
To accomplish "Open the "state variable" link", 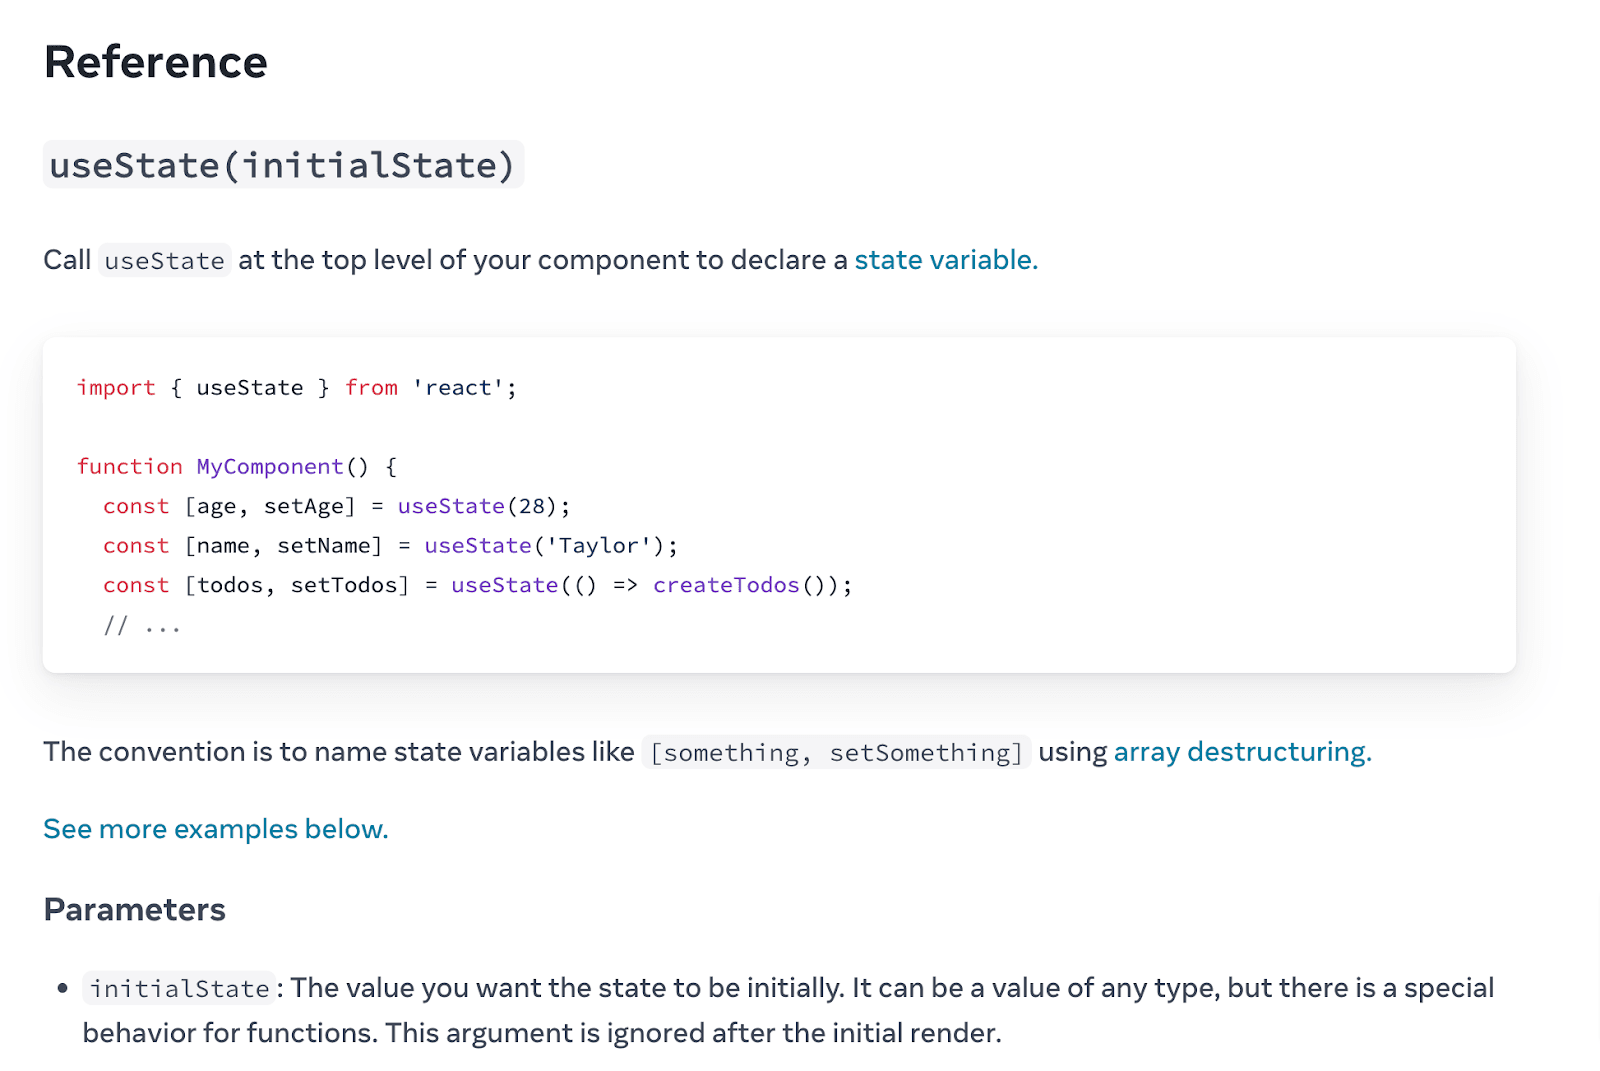I will click(945, 260).
